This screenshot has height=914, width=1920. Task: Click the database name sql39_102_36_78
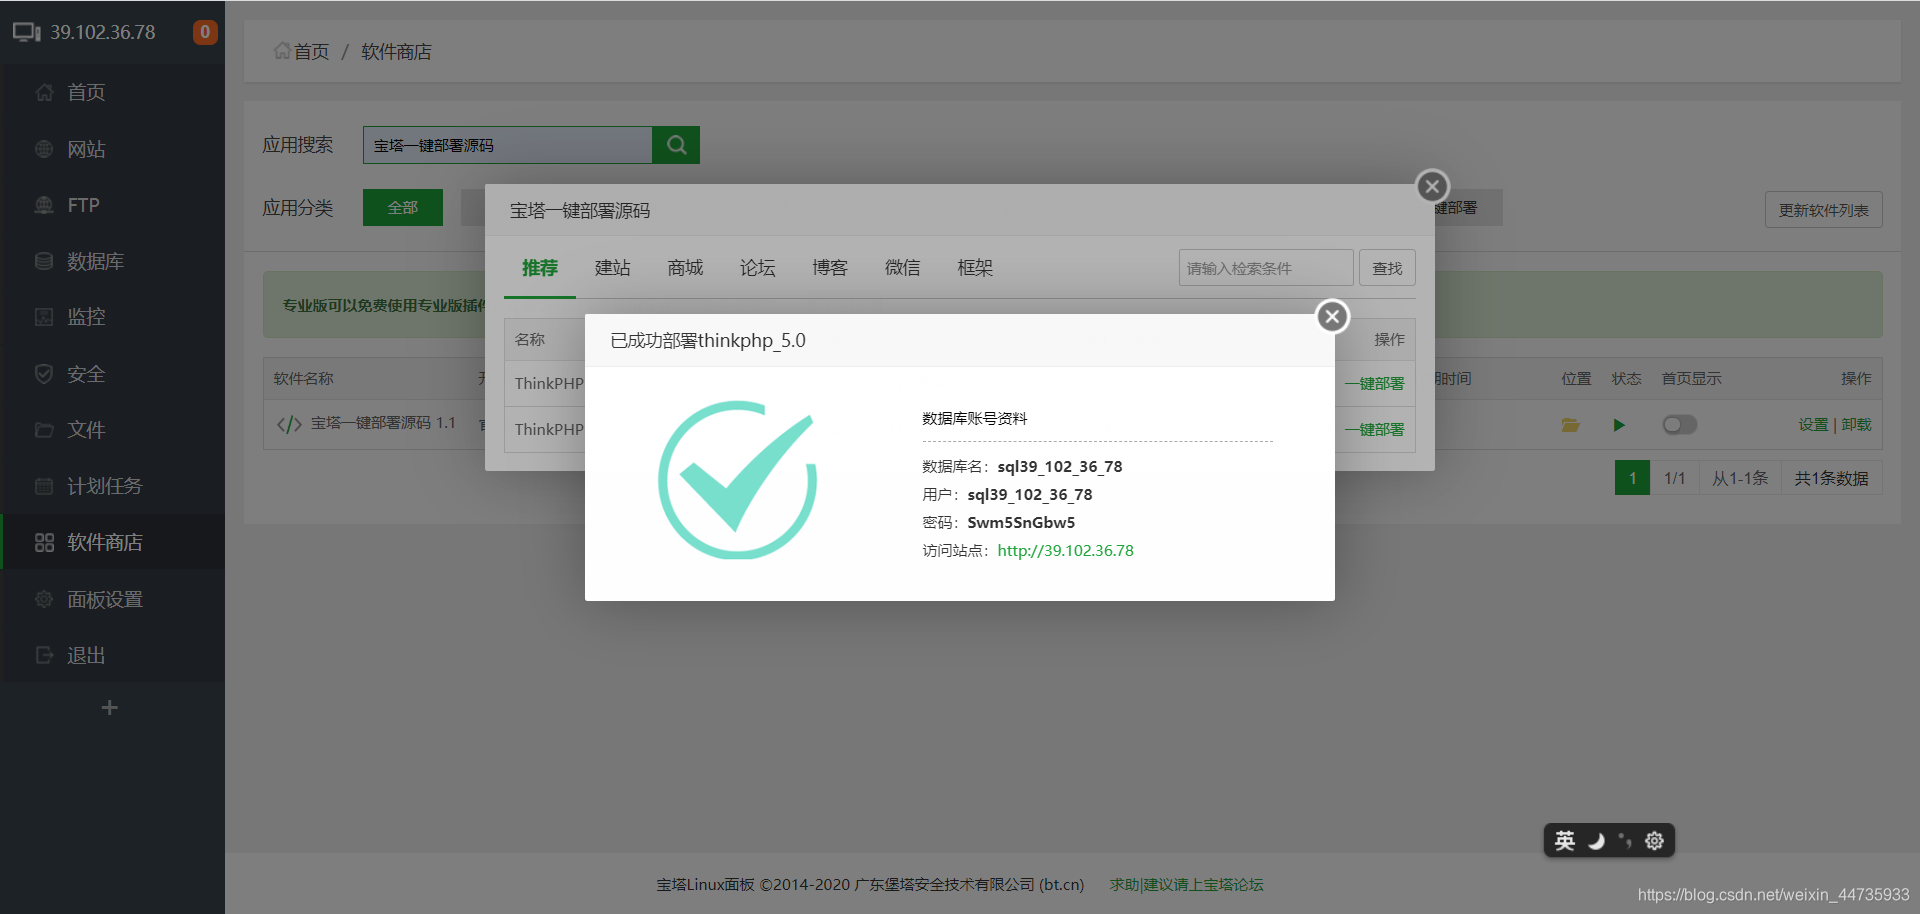[1060, 466]
